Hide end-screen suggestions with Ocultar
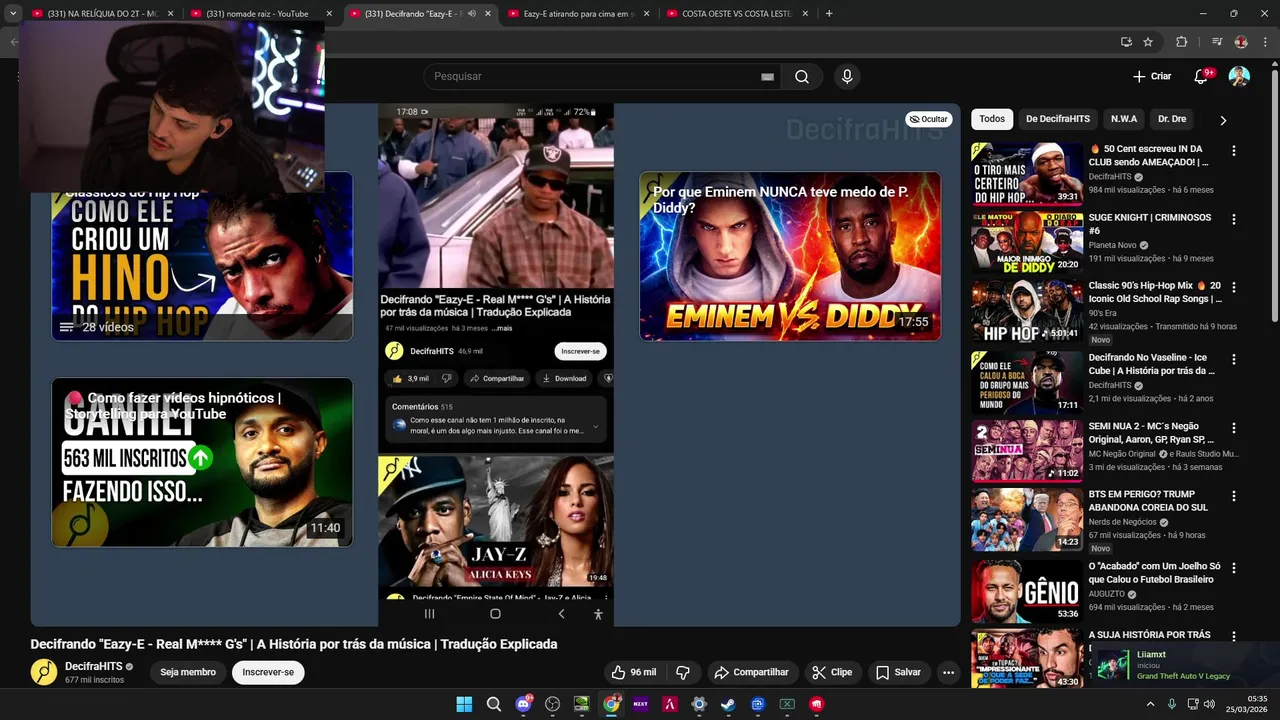Screen dimensions: 1280x720 928,119
